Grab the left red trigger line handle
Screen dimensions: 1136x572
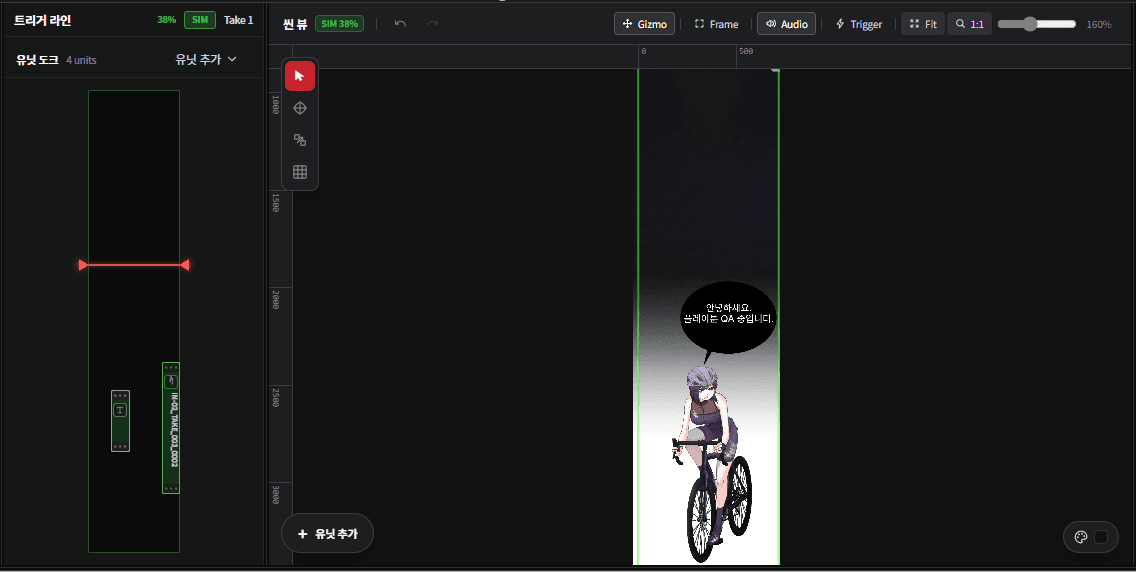(83, 265)
